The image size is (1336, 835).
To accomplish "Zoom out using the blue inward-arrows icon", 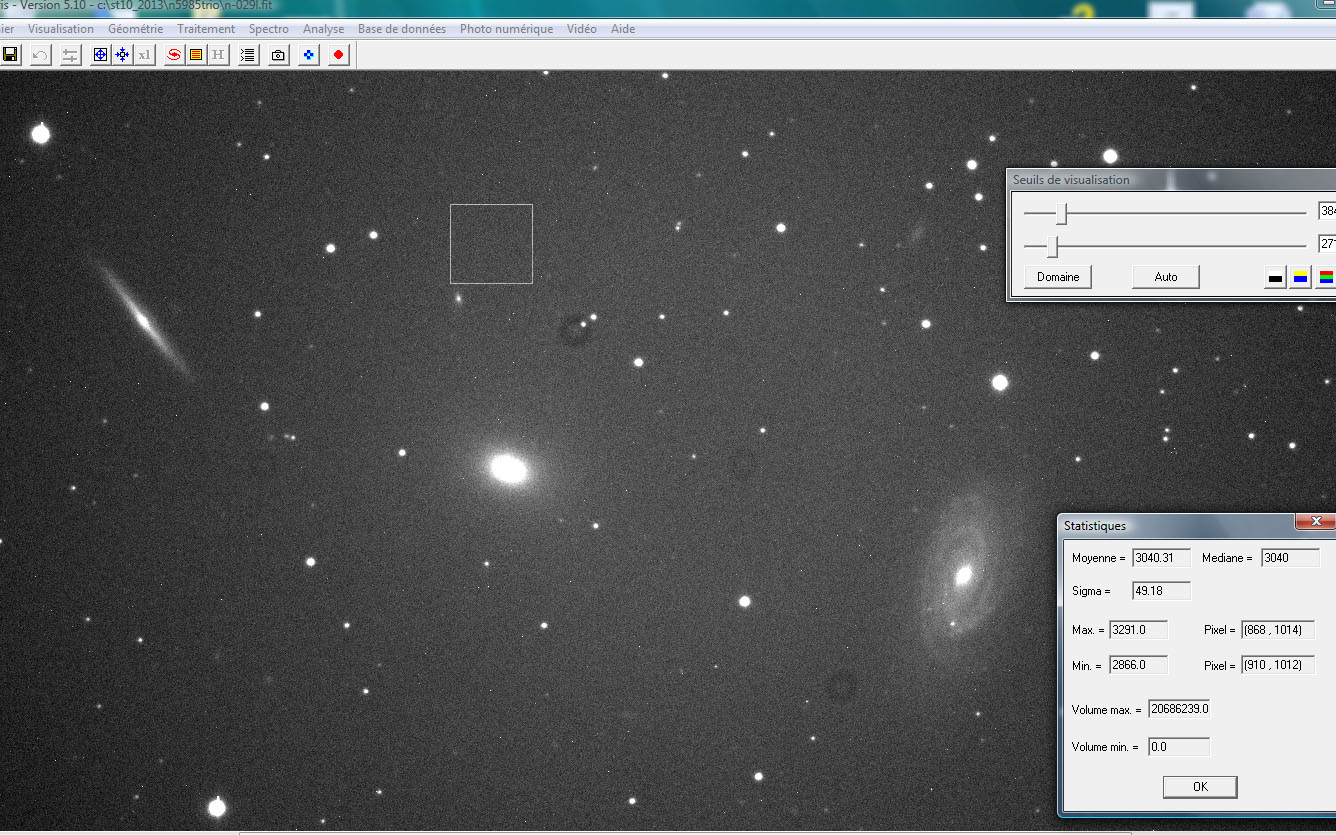I will (x=122, y=54).
